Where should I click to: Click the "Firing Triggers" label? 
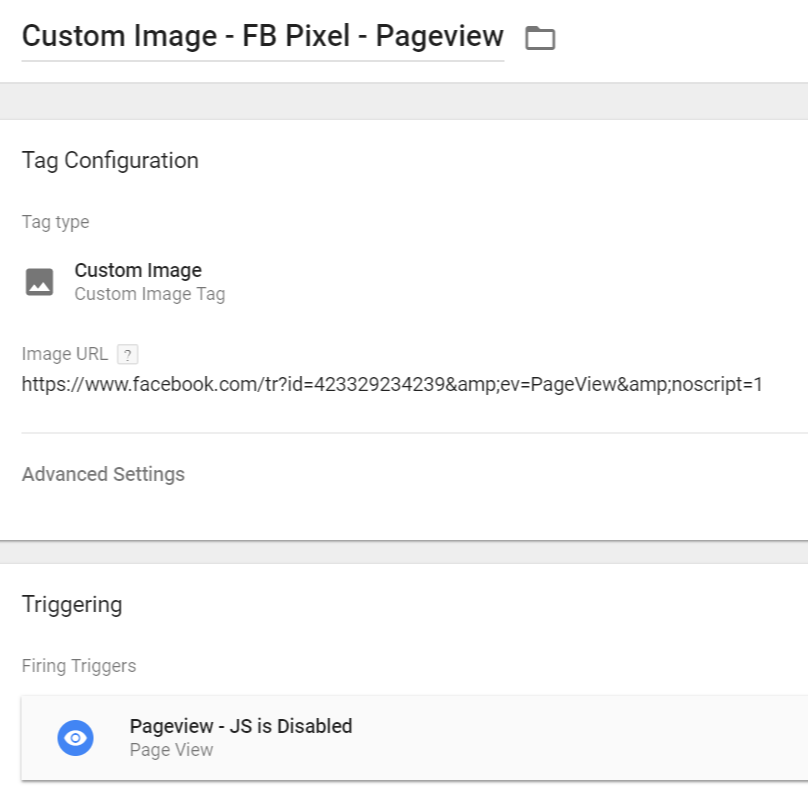coord(79,666)
